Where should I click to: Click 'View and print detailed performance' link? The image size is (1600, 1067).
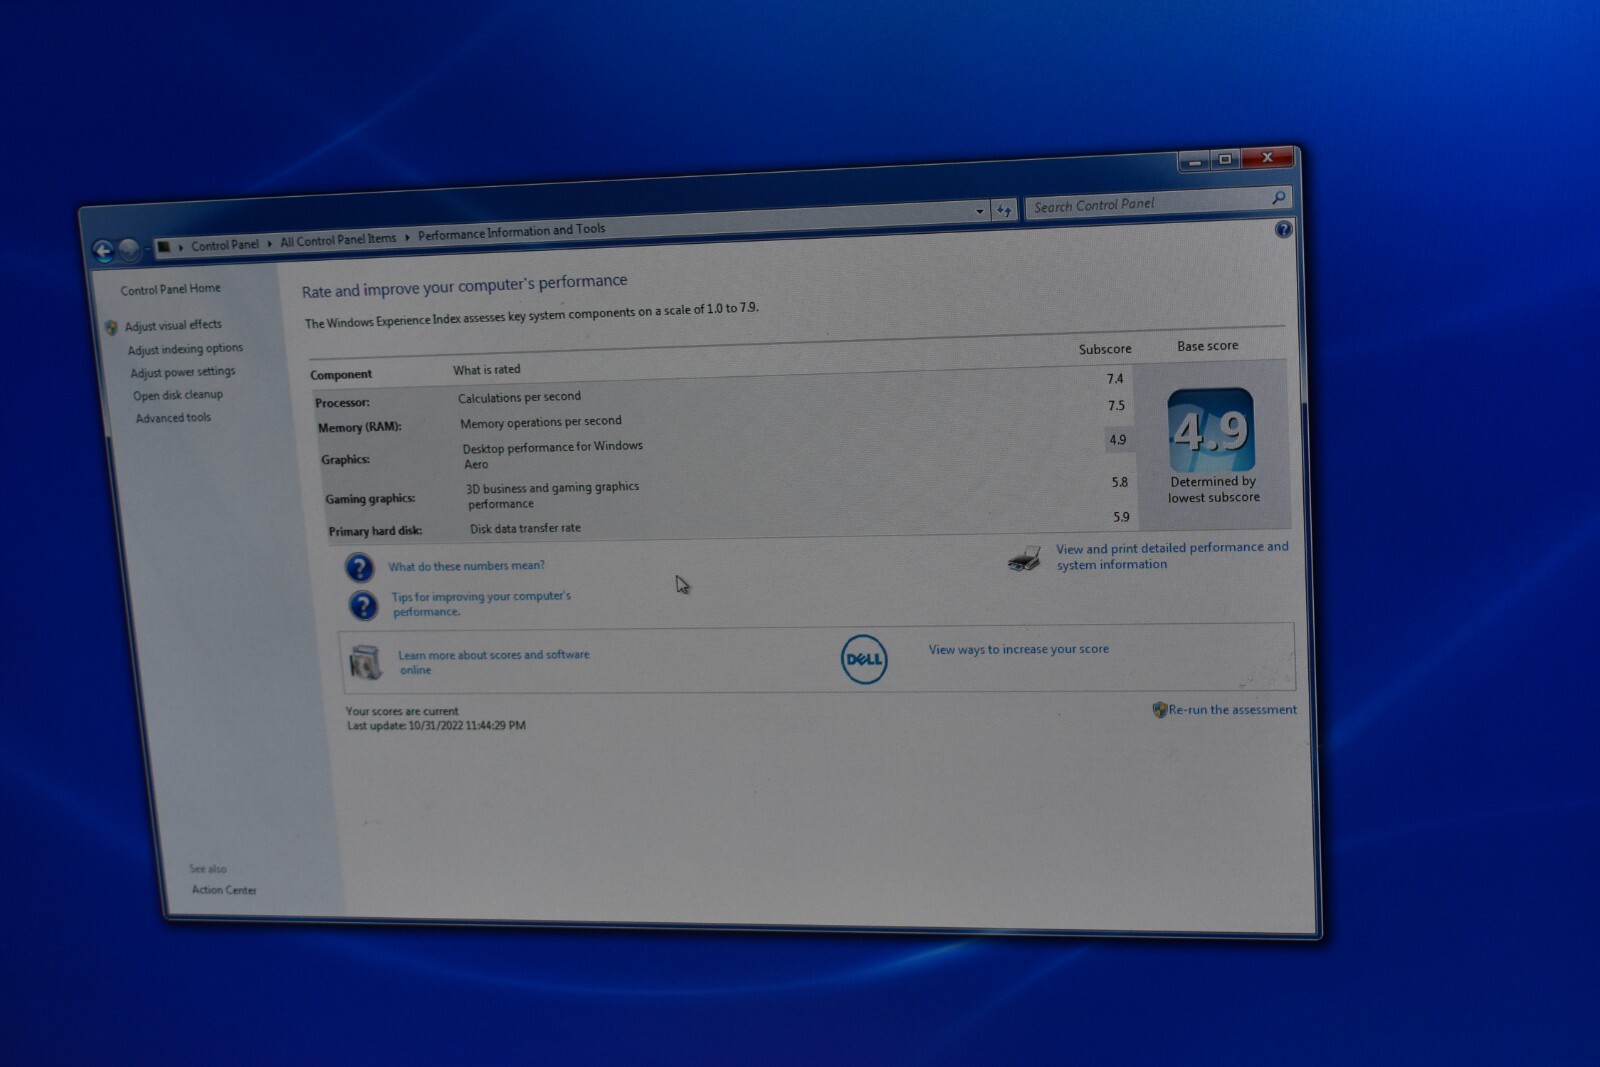(1172, 556)
